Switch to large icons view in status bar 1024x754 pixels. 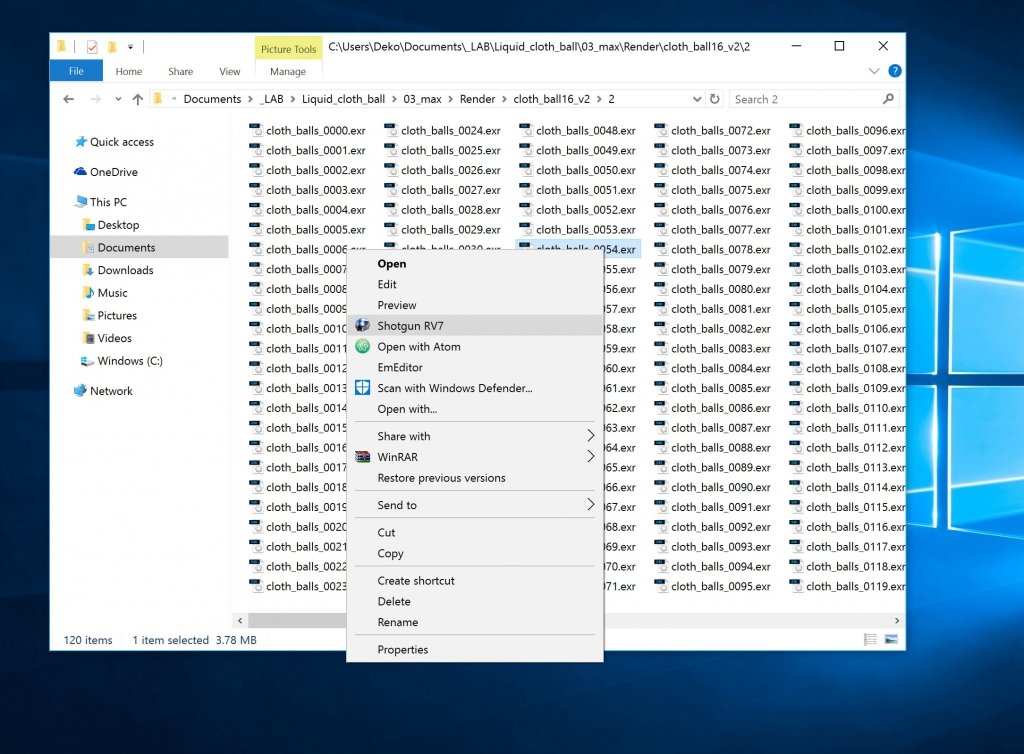(891, 639)
